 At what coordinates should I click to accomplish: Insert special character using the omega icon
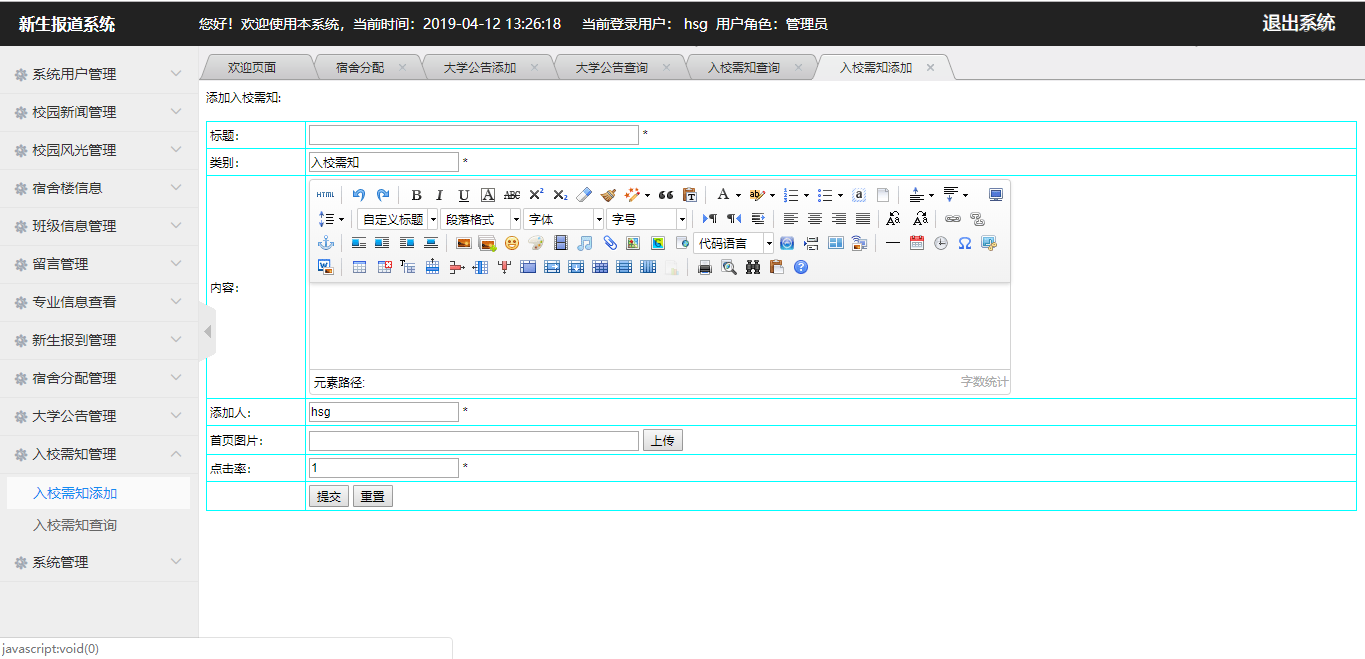[x=965, y=243]
